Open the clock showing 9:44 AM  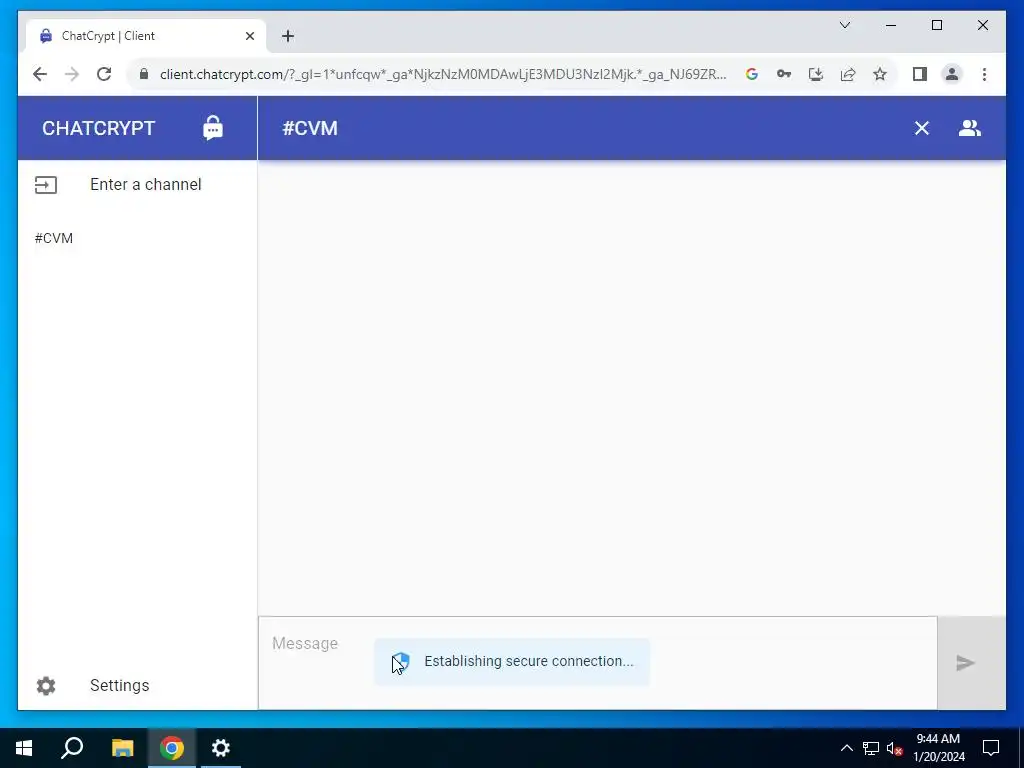(x=938, y=748)
